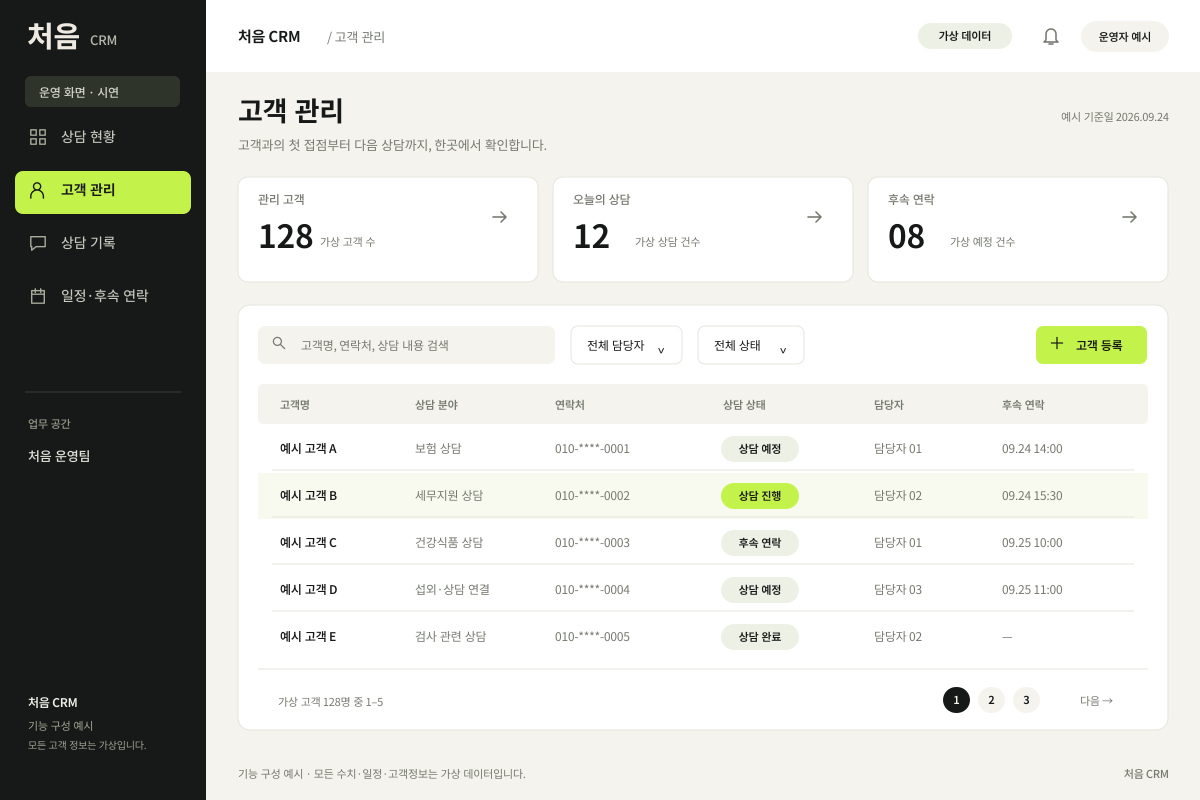Click the 가상 데이터 pill button

(965, 36)
